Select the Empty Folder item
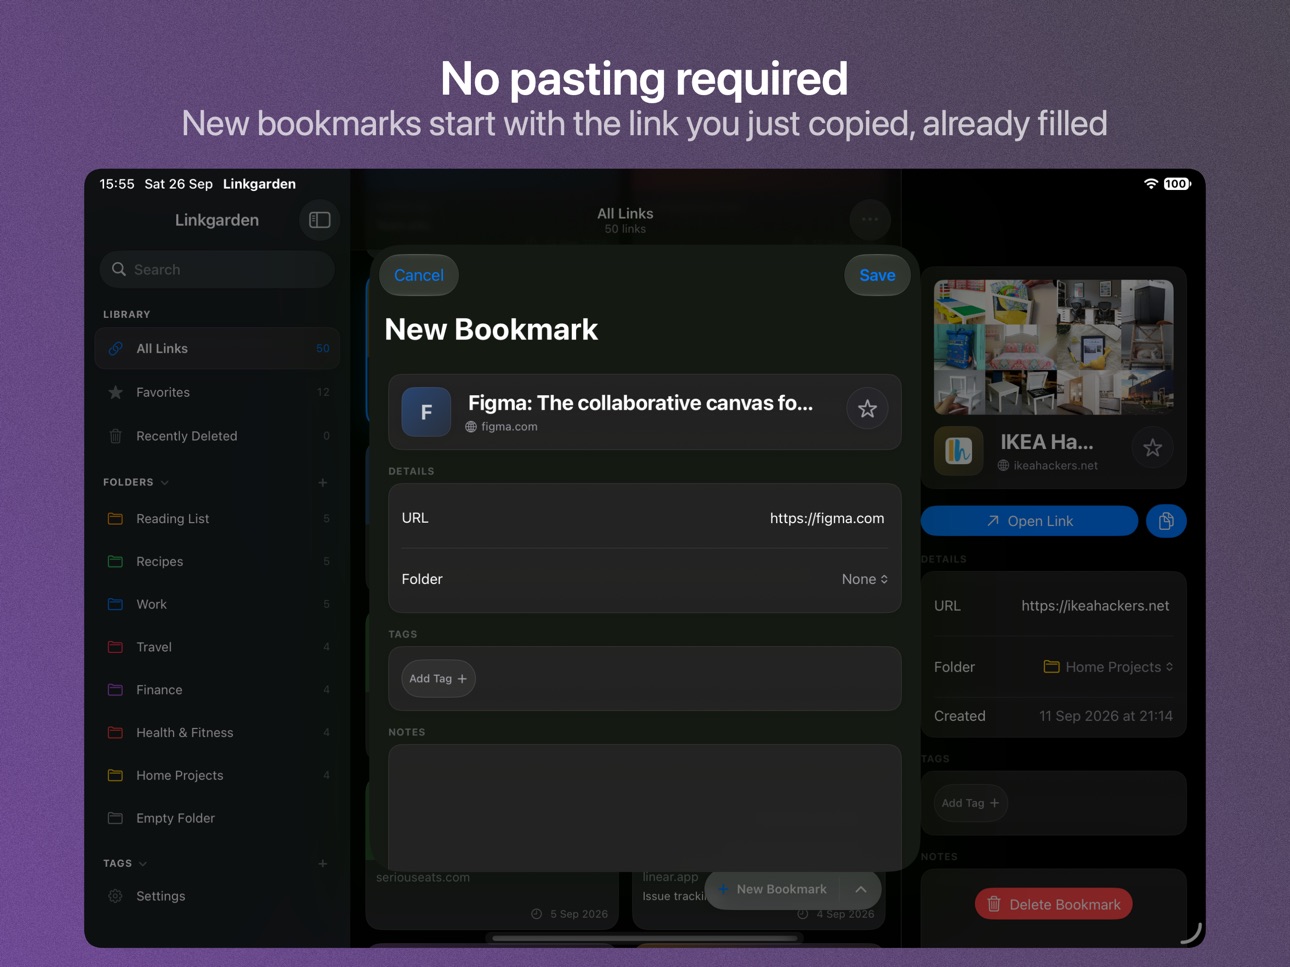Screen dimensions: 1290x967 click(217, 818)
